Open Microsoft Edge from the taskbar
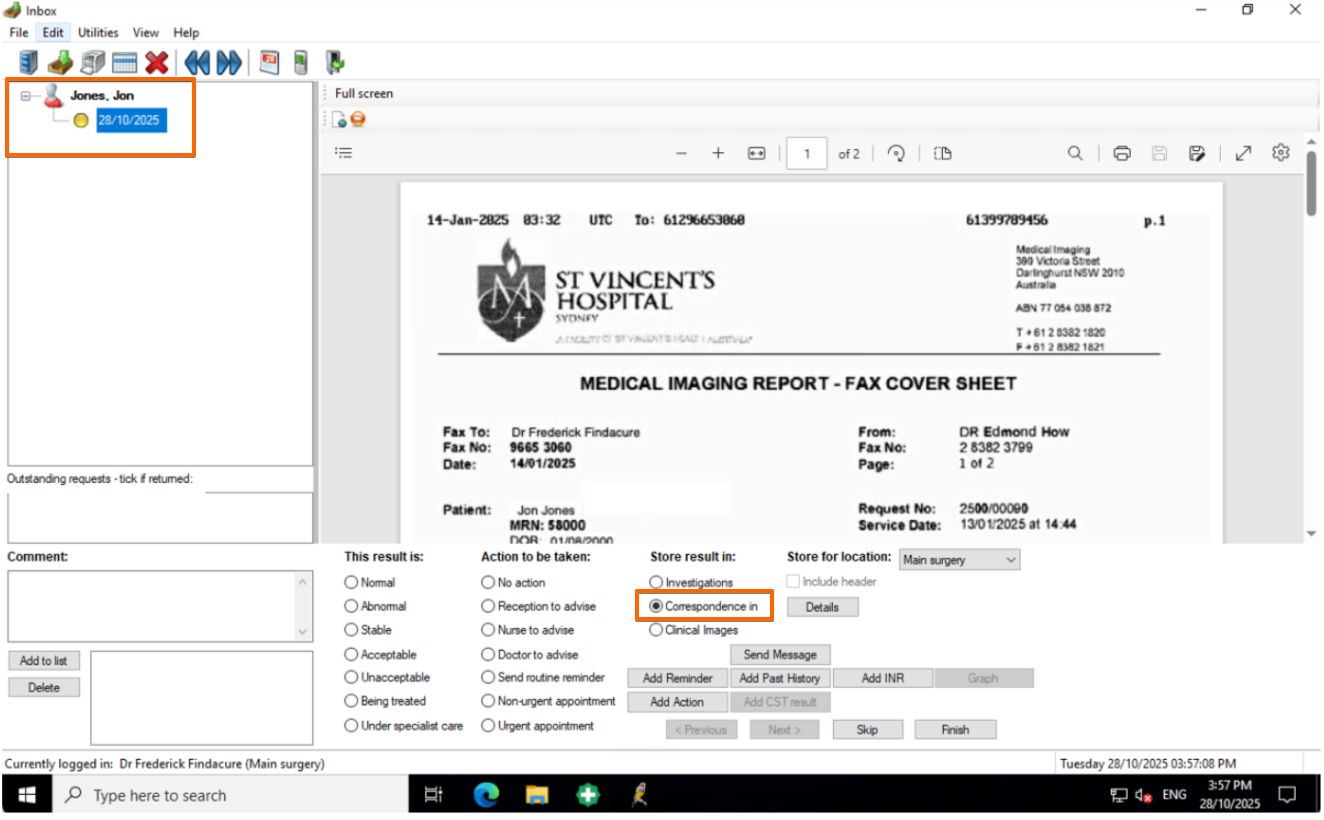Viewport: 1324px width, 820px height. [486, 795]
